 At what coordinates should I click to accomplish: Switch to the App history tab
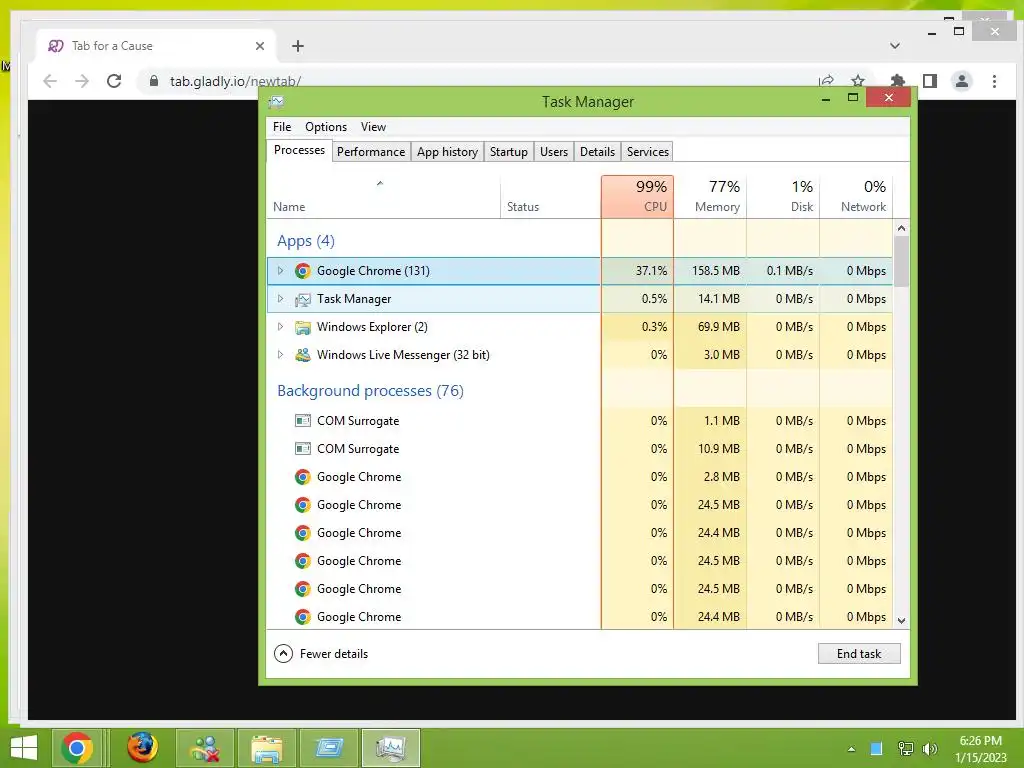[447, 152]
